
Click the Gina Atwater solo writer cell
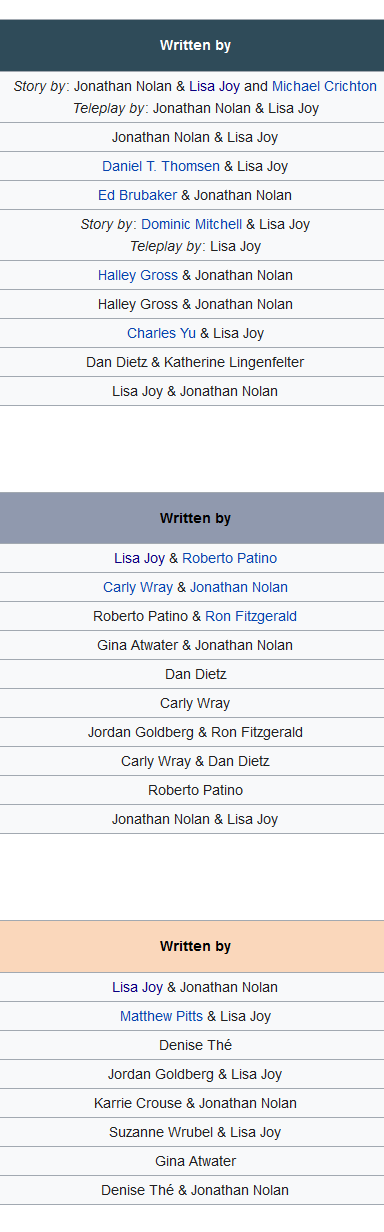click(192, 1161)
